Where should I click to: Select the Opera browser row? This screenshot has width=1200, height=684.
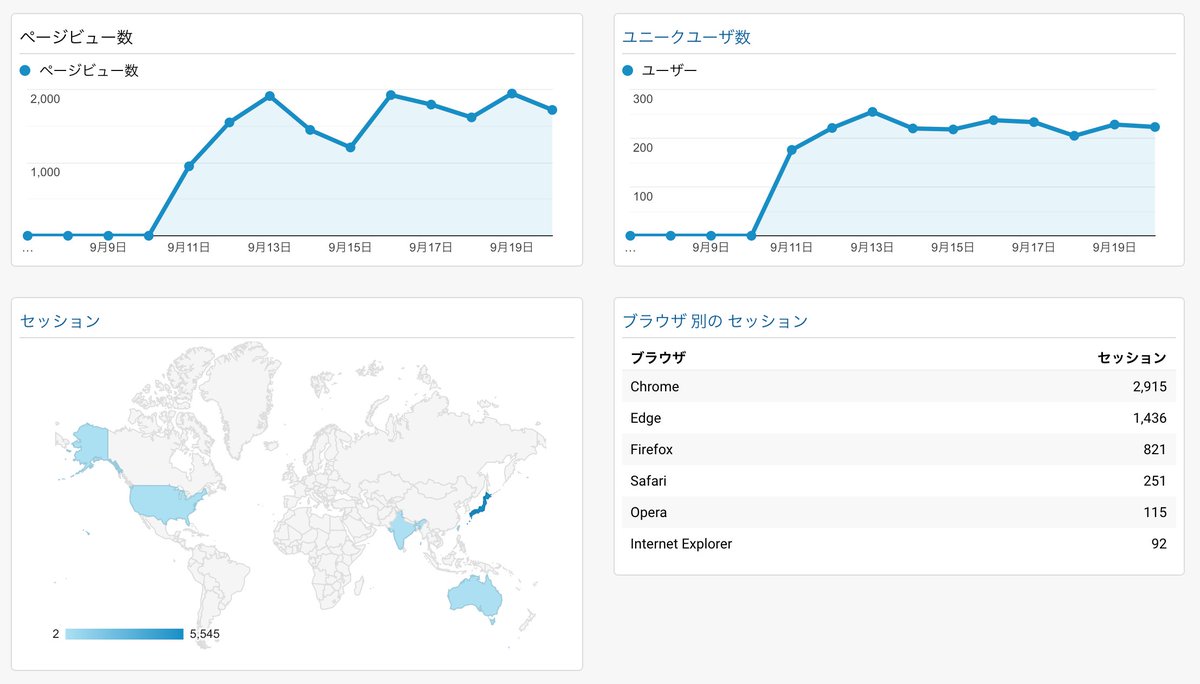(x=898, y=513)
